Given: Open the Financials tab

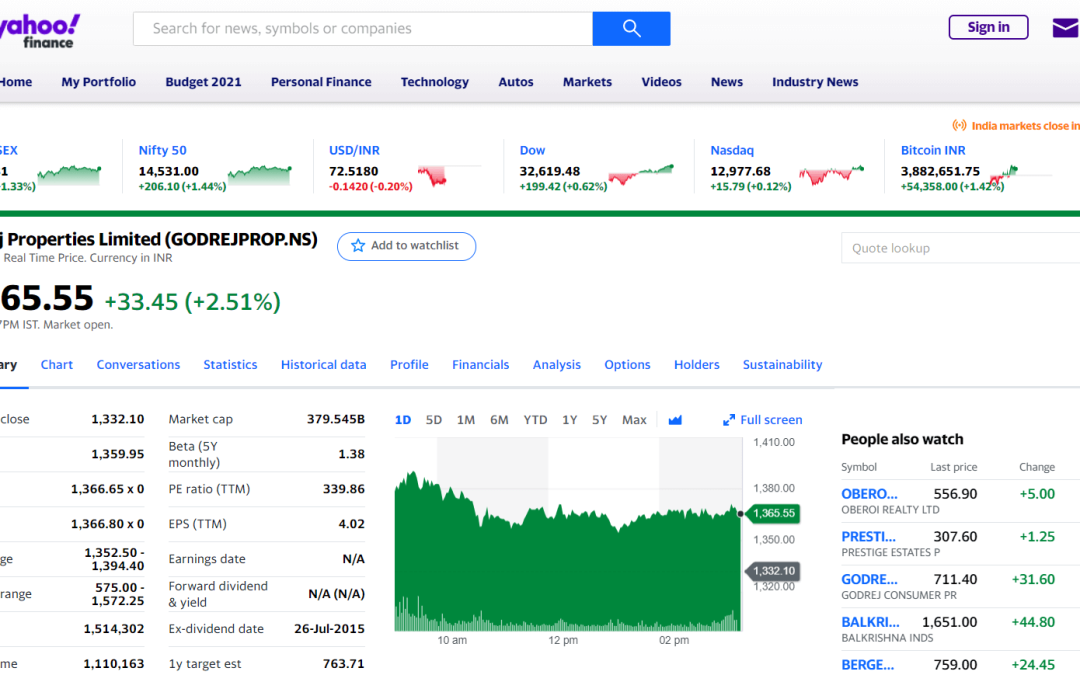Looking at the screenshot, I should point(481,364).
